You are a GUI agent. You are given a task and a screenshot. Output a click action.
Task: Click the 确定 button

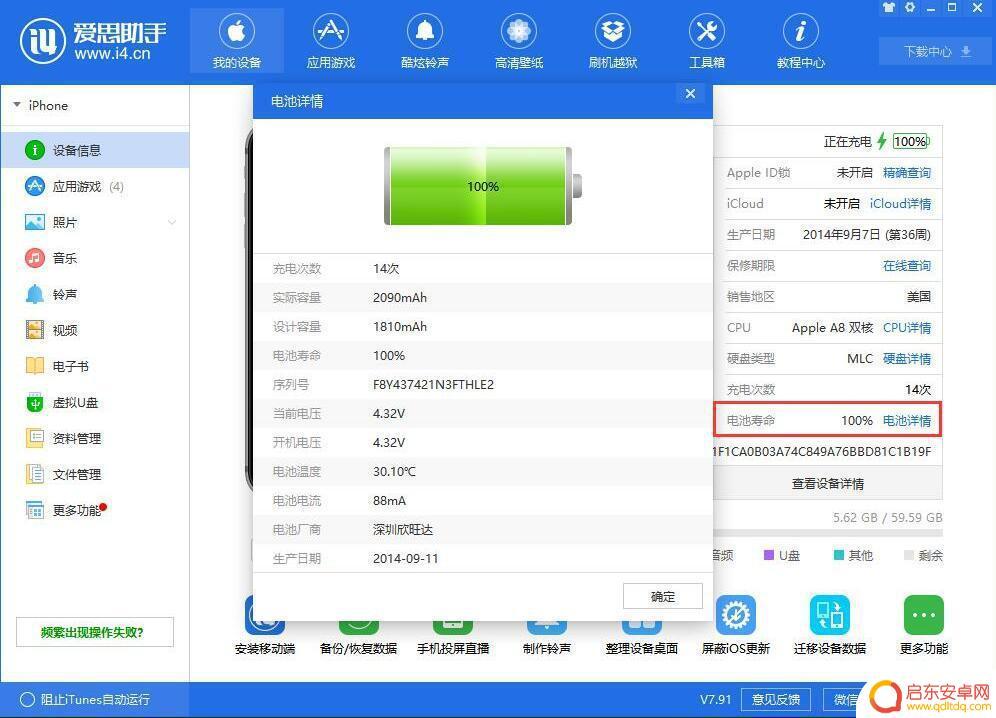(663, 597)
